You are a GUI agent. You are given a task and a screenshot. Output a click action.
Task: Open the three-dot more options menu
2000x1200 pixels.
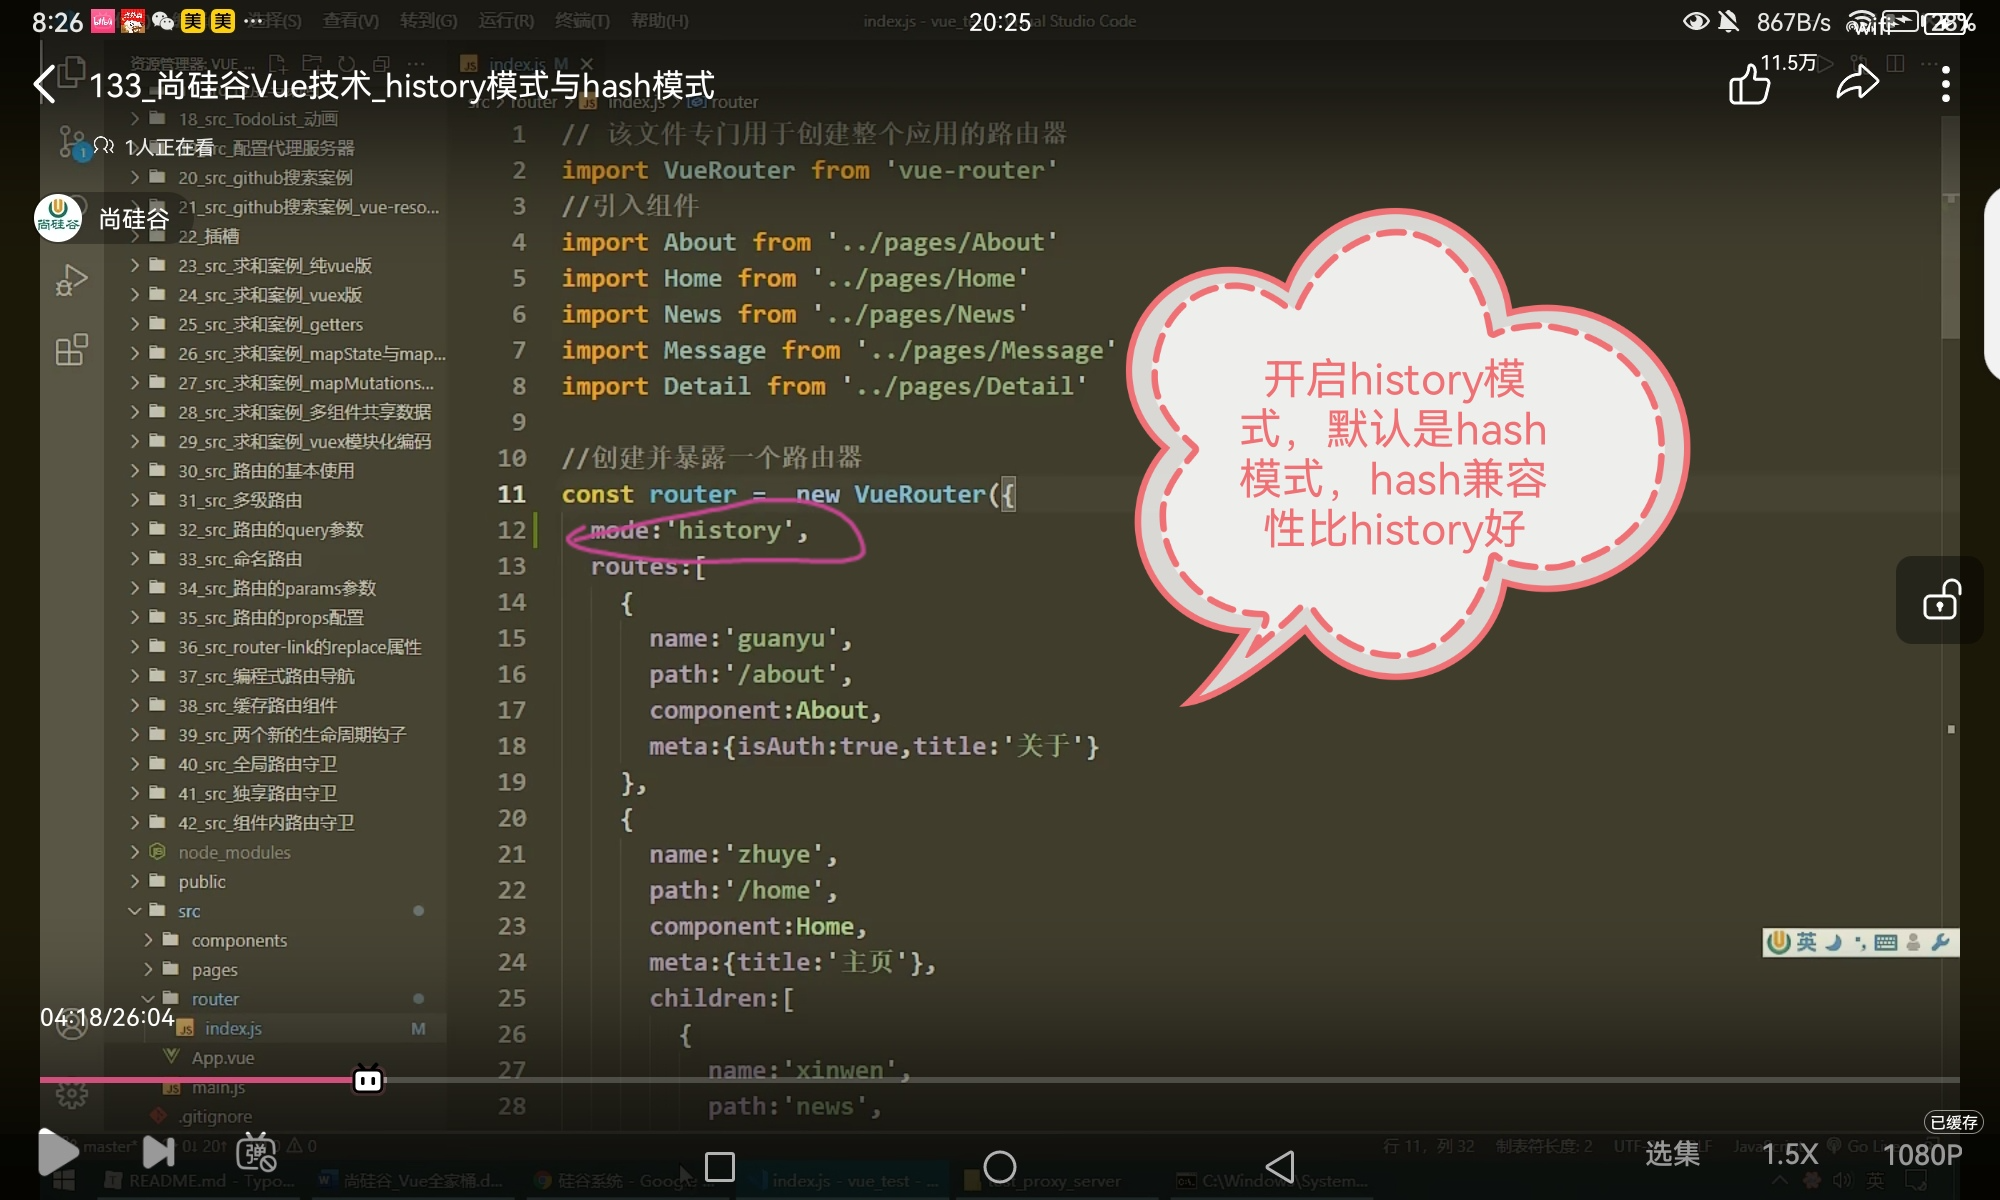tap(1945, 84)
